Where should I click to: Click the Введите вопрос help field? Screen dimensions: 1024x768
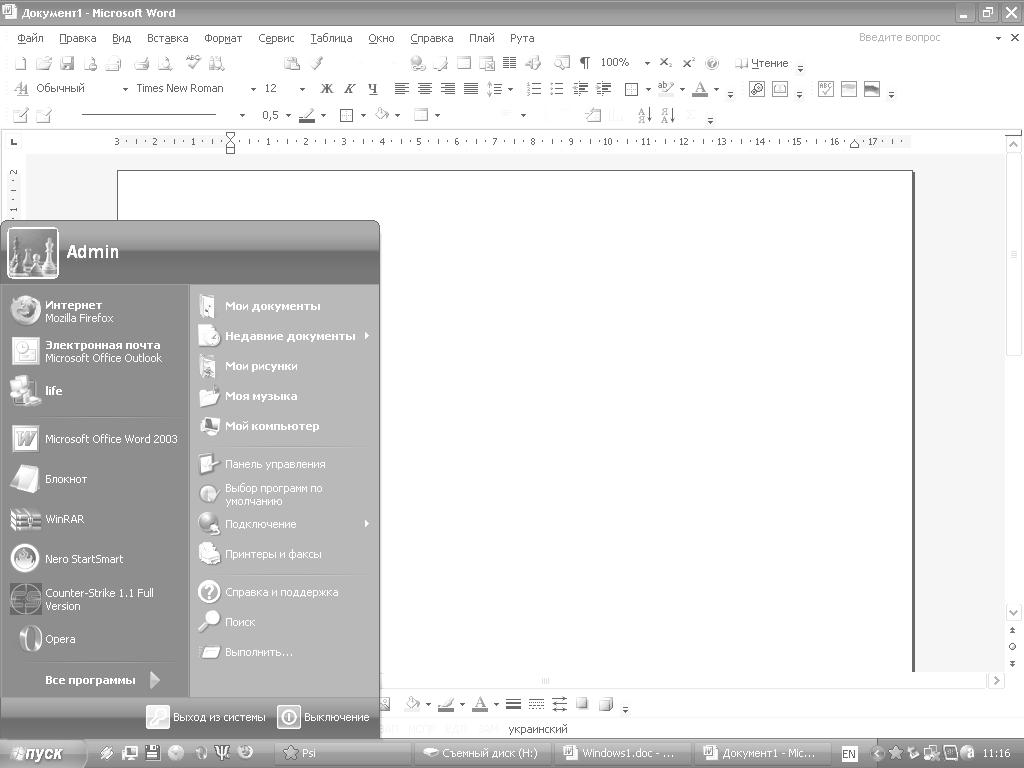924,38
